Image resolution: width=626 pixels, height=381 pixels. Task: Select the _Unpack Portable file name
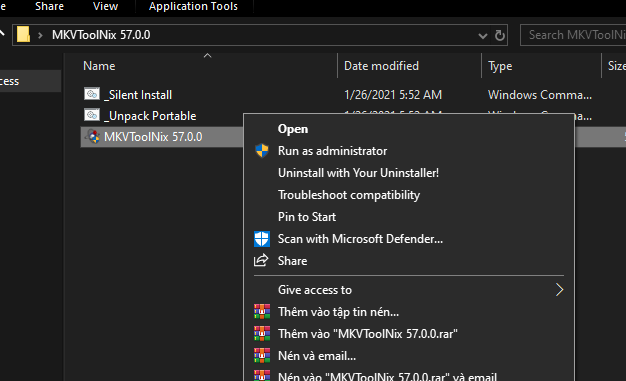click(x=150, y=116)
